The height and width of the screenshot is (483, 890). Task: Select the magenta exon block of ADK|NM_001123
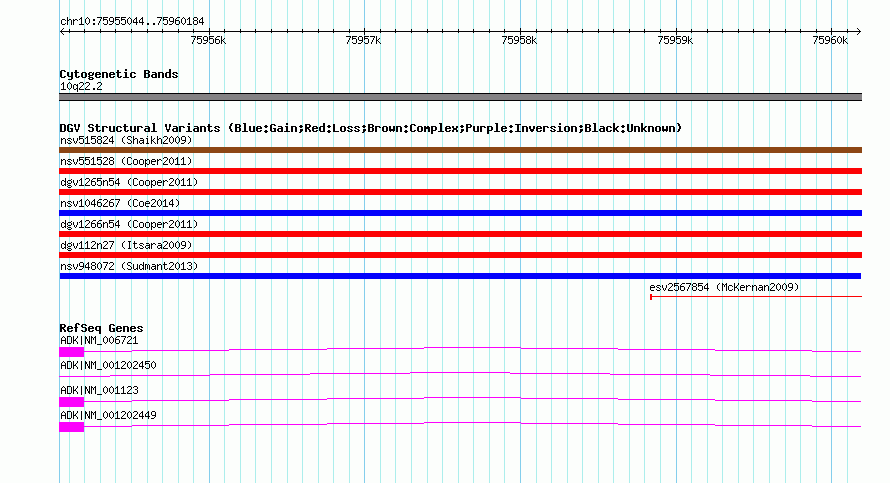point(72,402)
